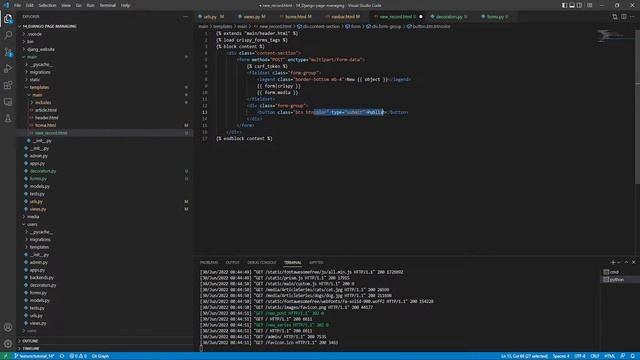
Task: Click the UTF-8 encoding in status bar
Action: click(580, 356)
